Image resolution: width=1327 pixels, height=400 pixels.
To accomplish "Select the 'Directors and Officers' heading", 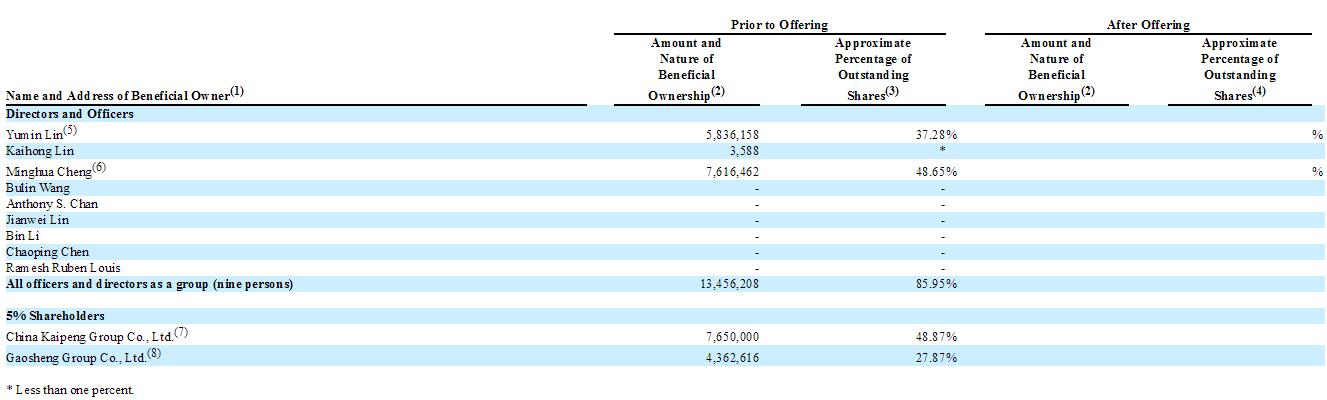I will pos(69,114).
